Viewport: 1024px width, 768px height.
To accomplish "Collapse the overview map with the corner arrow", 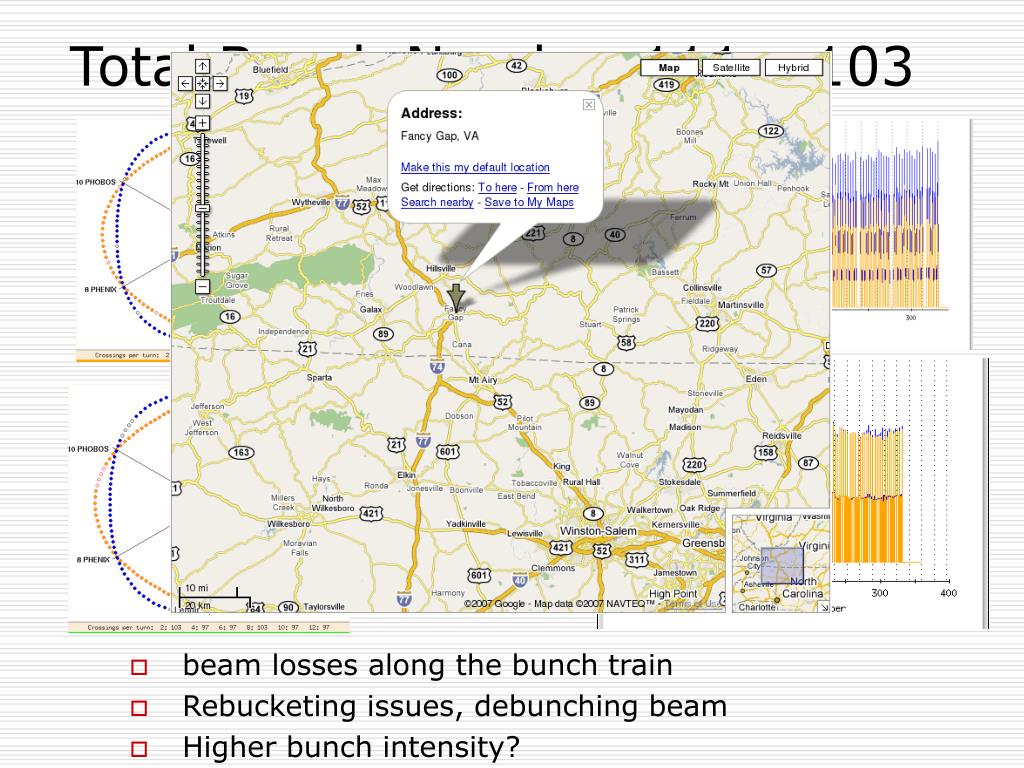I will point(824,607).
